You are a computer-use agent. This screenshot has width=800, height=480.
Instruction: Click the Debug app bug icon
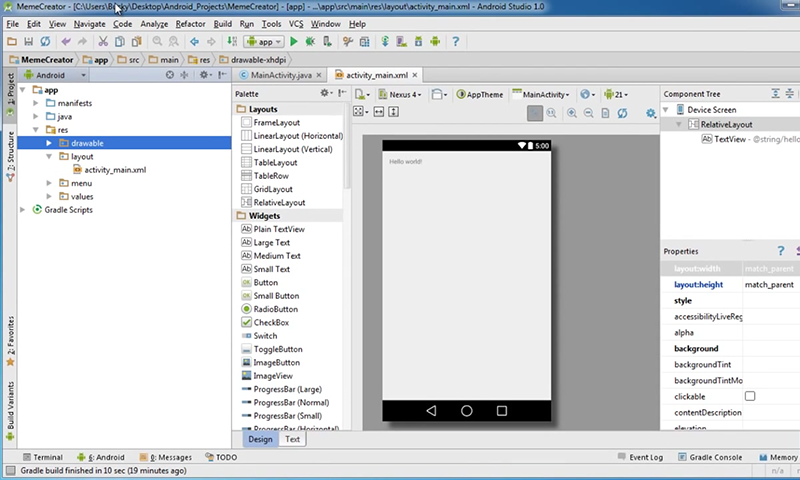(311, 42)
